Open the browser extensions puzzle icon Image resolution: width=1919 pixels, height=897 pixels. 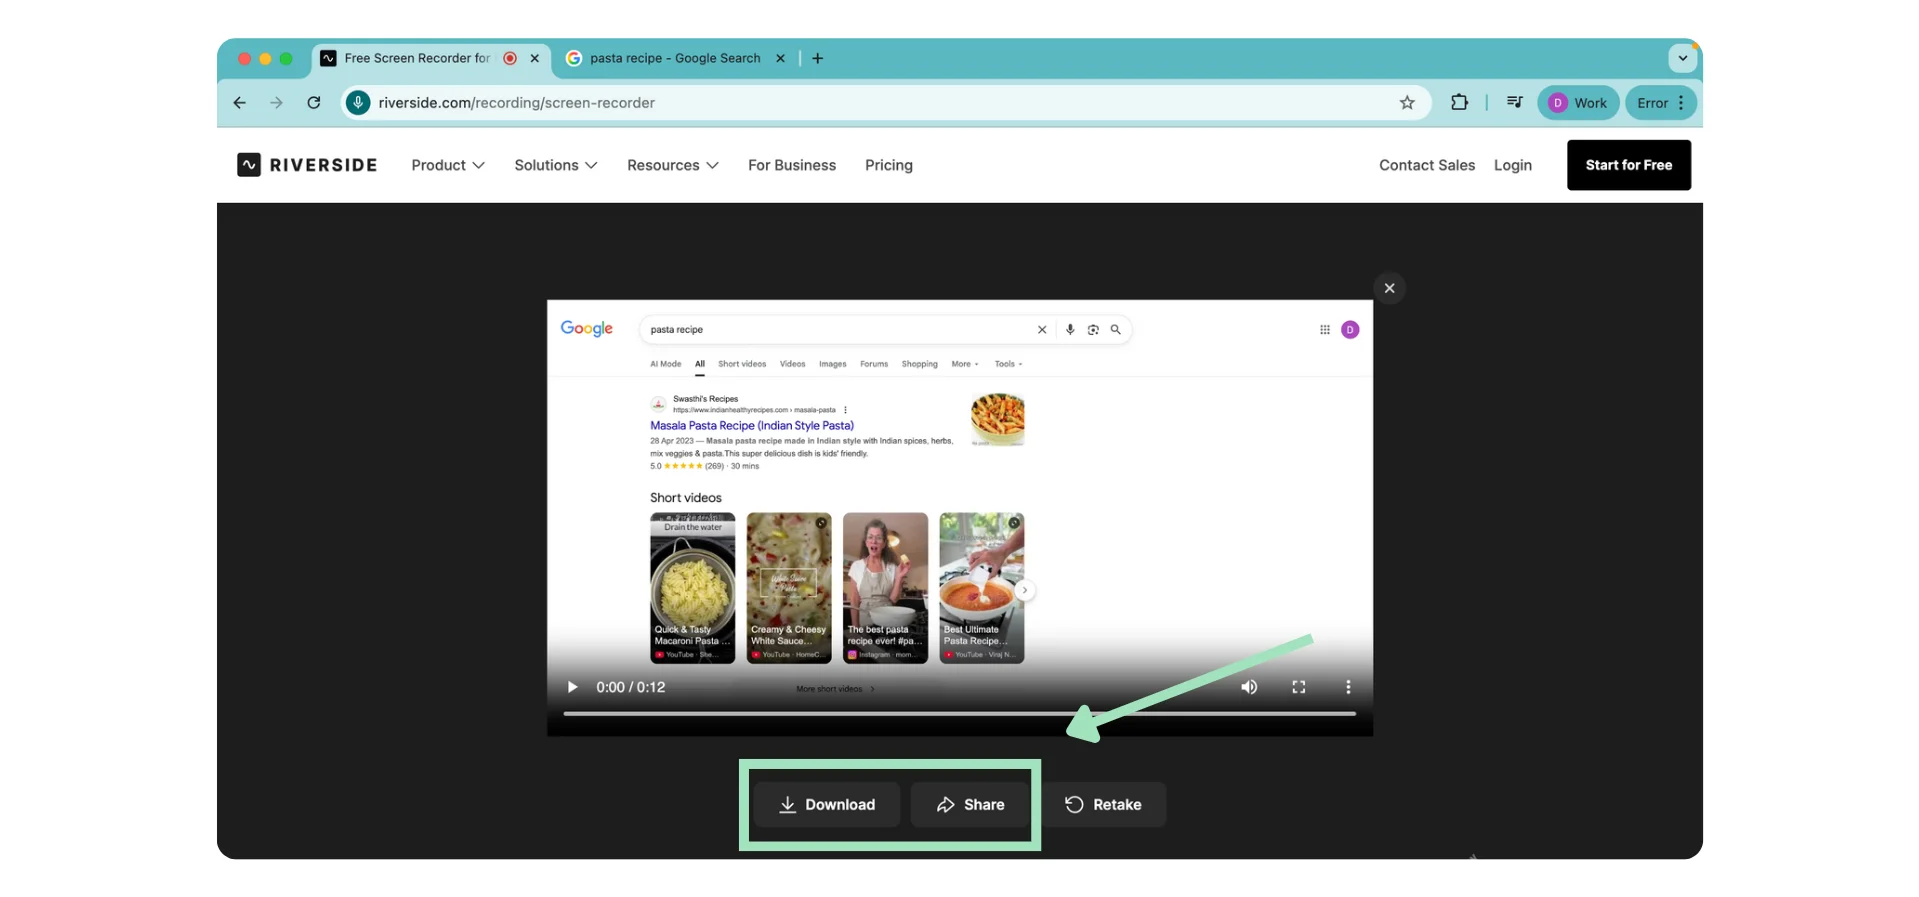pyautogui.click(x=1460, y=102)
